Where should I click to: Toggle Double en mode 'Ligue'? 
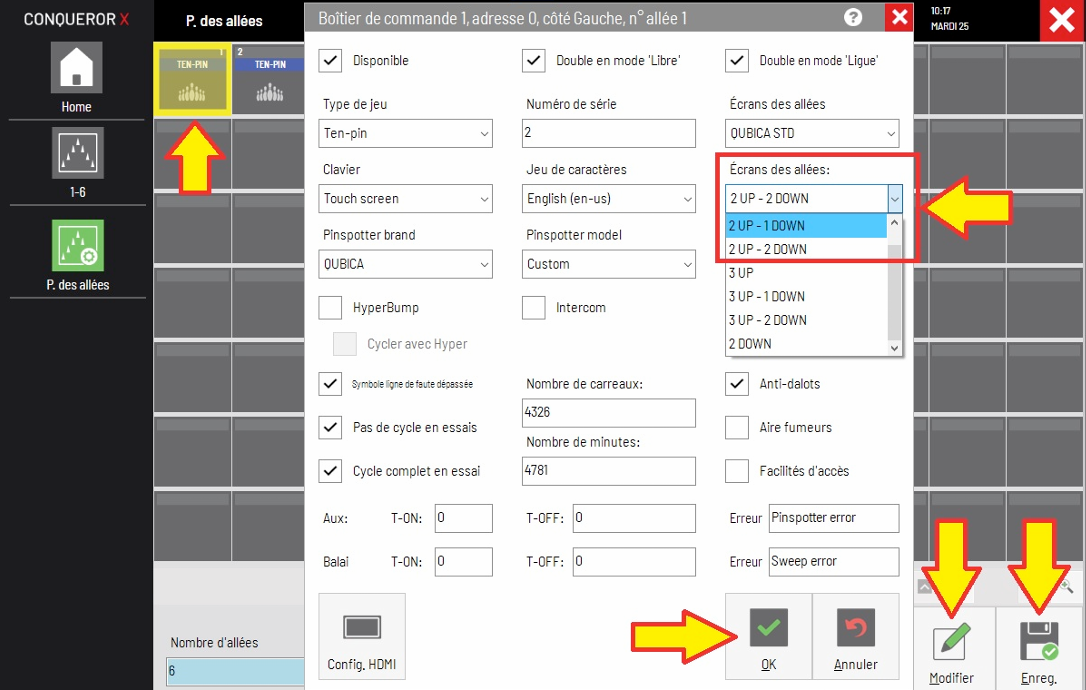(x=737, y=60)
